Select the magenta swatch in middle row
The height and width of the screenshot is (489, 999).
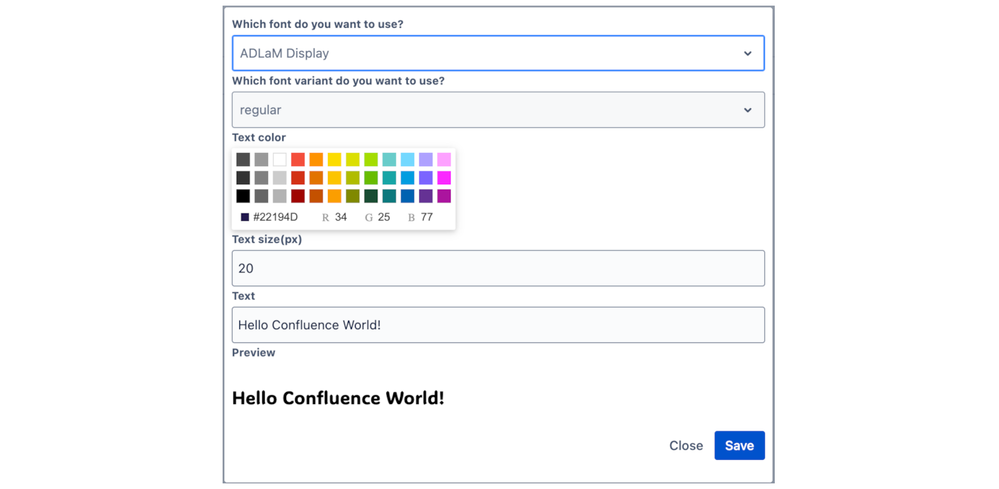444,178
